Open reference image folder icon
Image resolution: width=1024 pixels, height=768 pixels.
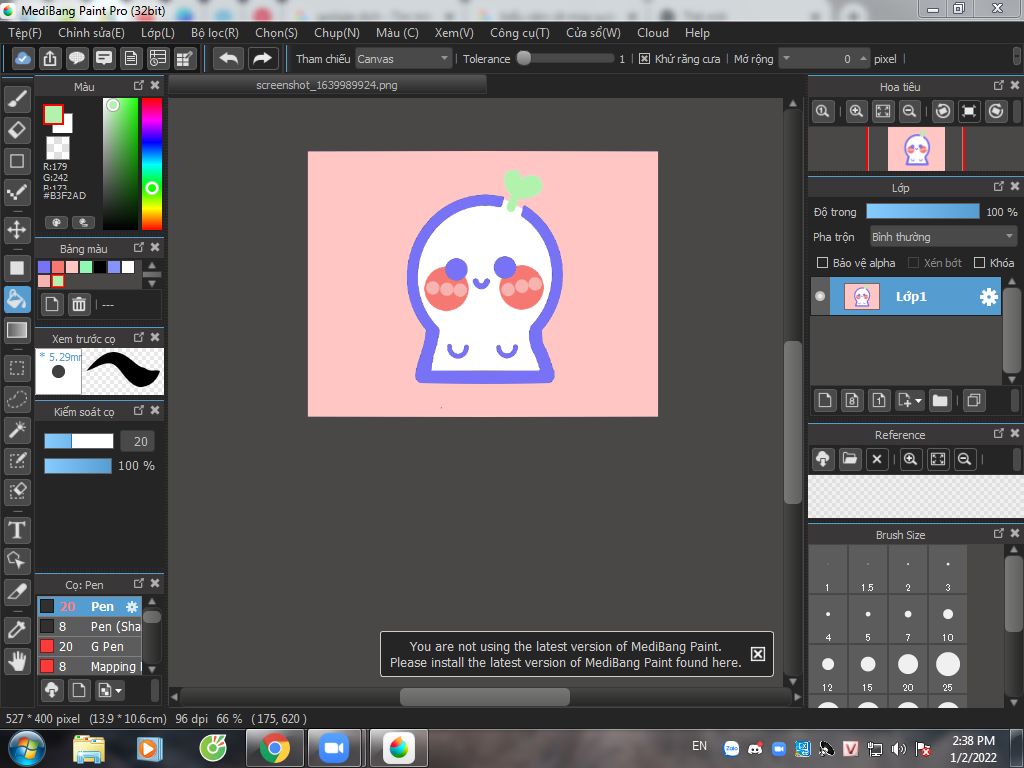[850, 459]
